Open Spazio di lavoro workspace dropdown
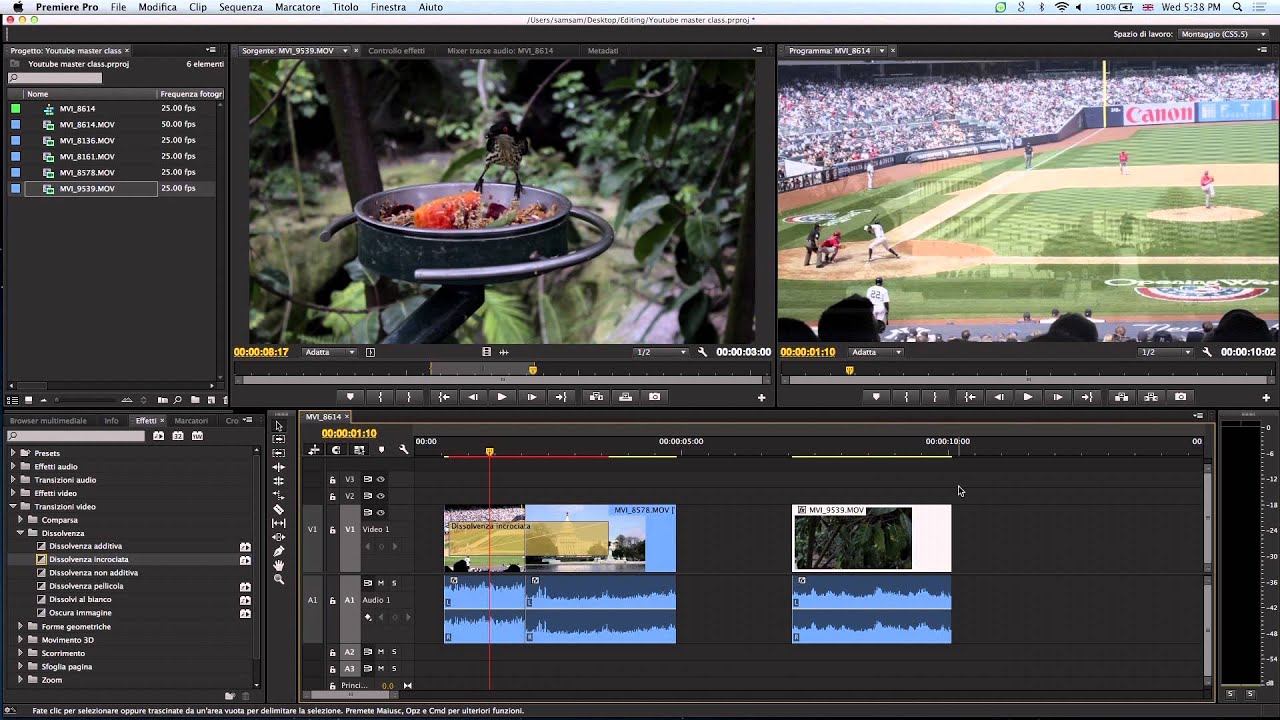 click(1223, 34)
